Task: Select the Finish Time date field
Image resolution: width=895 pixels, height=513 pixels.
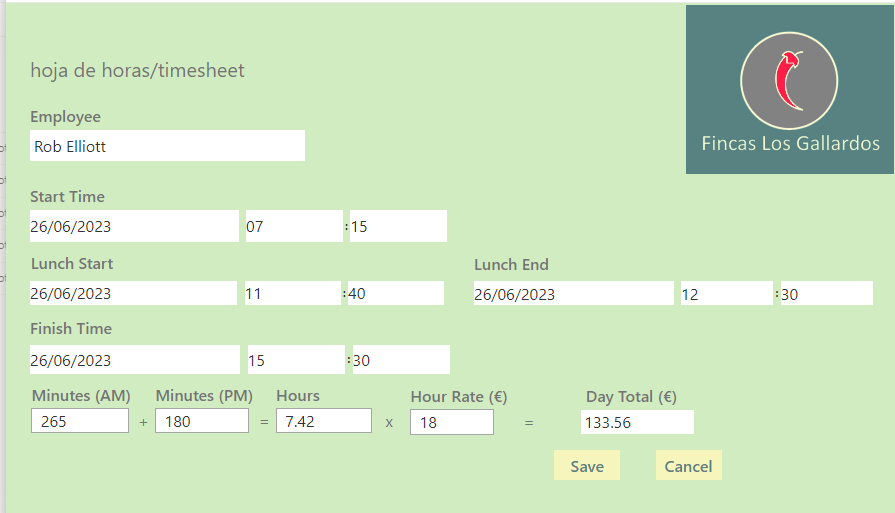Action: coord(135,359)
